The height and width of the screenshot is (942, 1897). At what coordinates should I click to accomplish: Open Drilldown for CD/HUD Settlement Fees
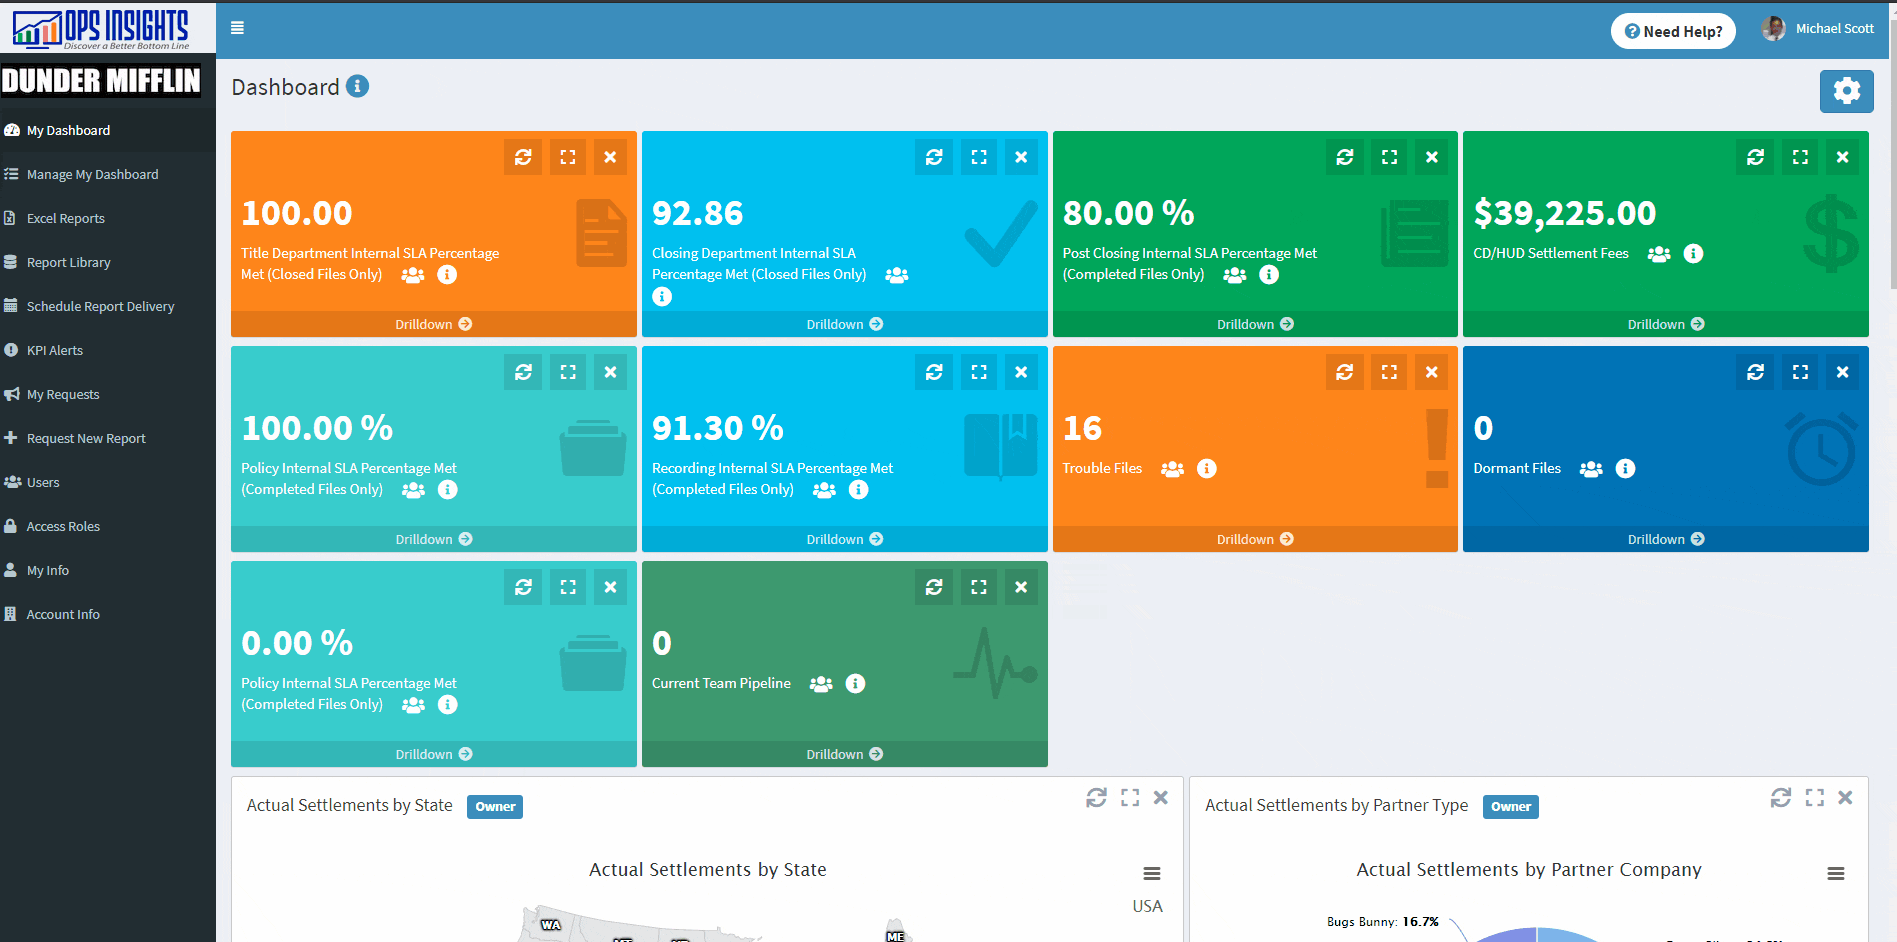(1665, 324)
